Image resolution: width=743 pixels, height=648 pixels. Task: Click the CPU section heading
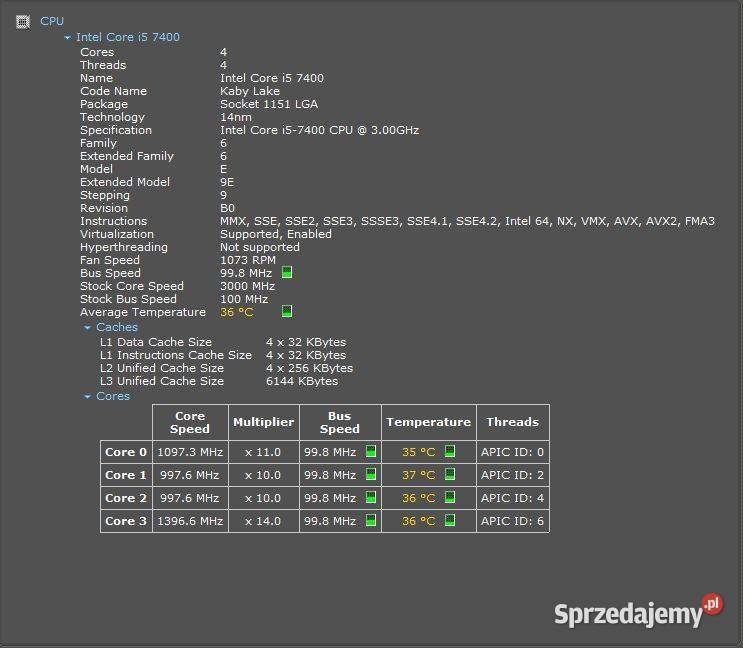coord(52,21)
